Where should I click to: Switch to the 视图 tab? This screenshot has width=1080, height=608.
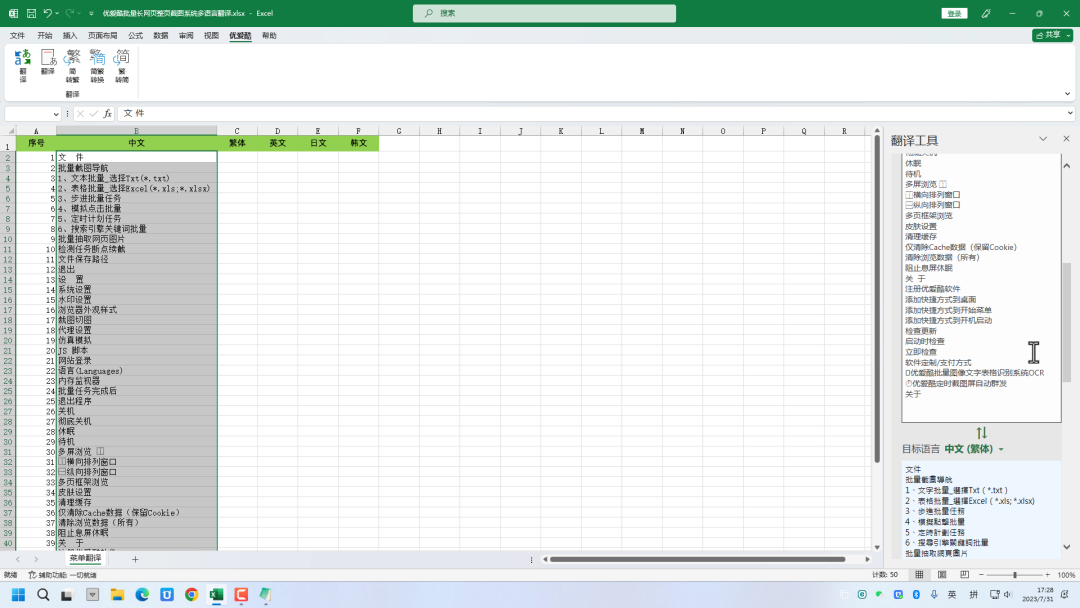coord(211,35)
